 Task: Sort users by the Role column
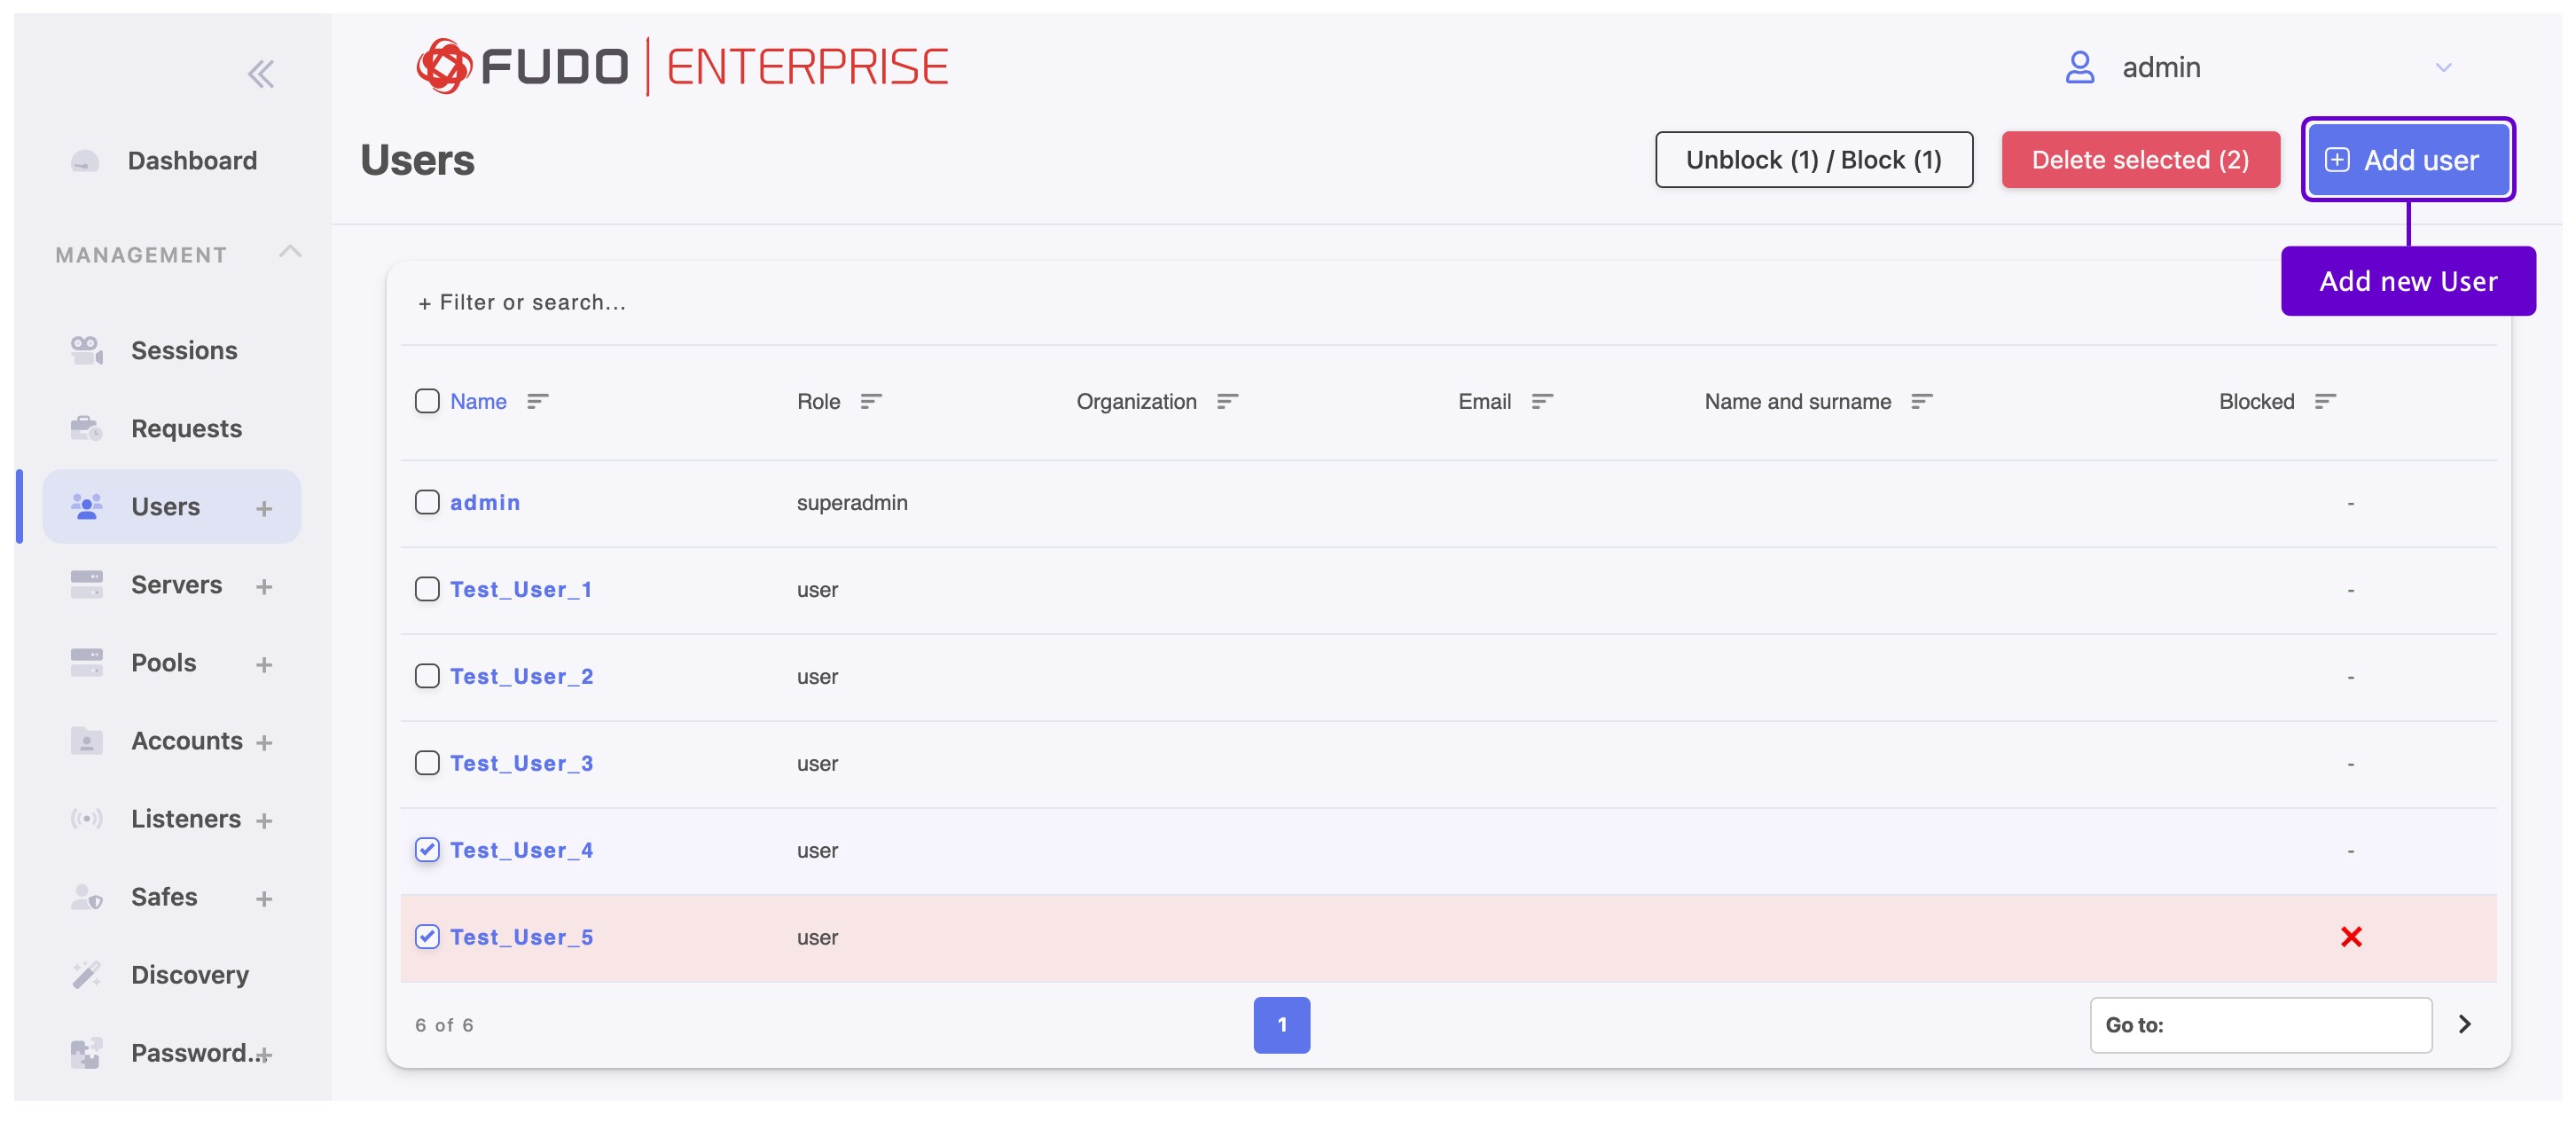click(x=870, y=401)
